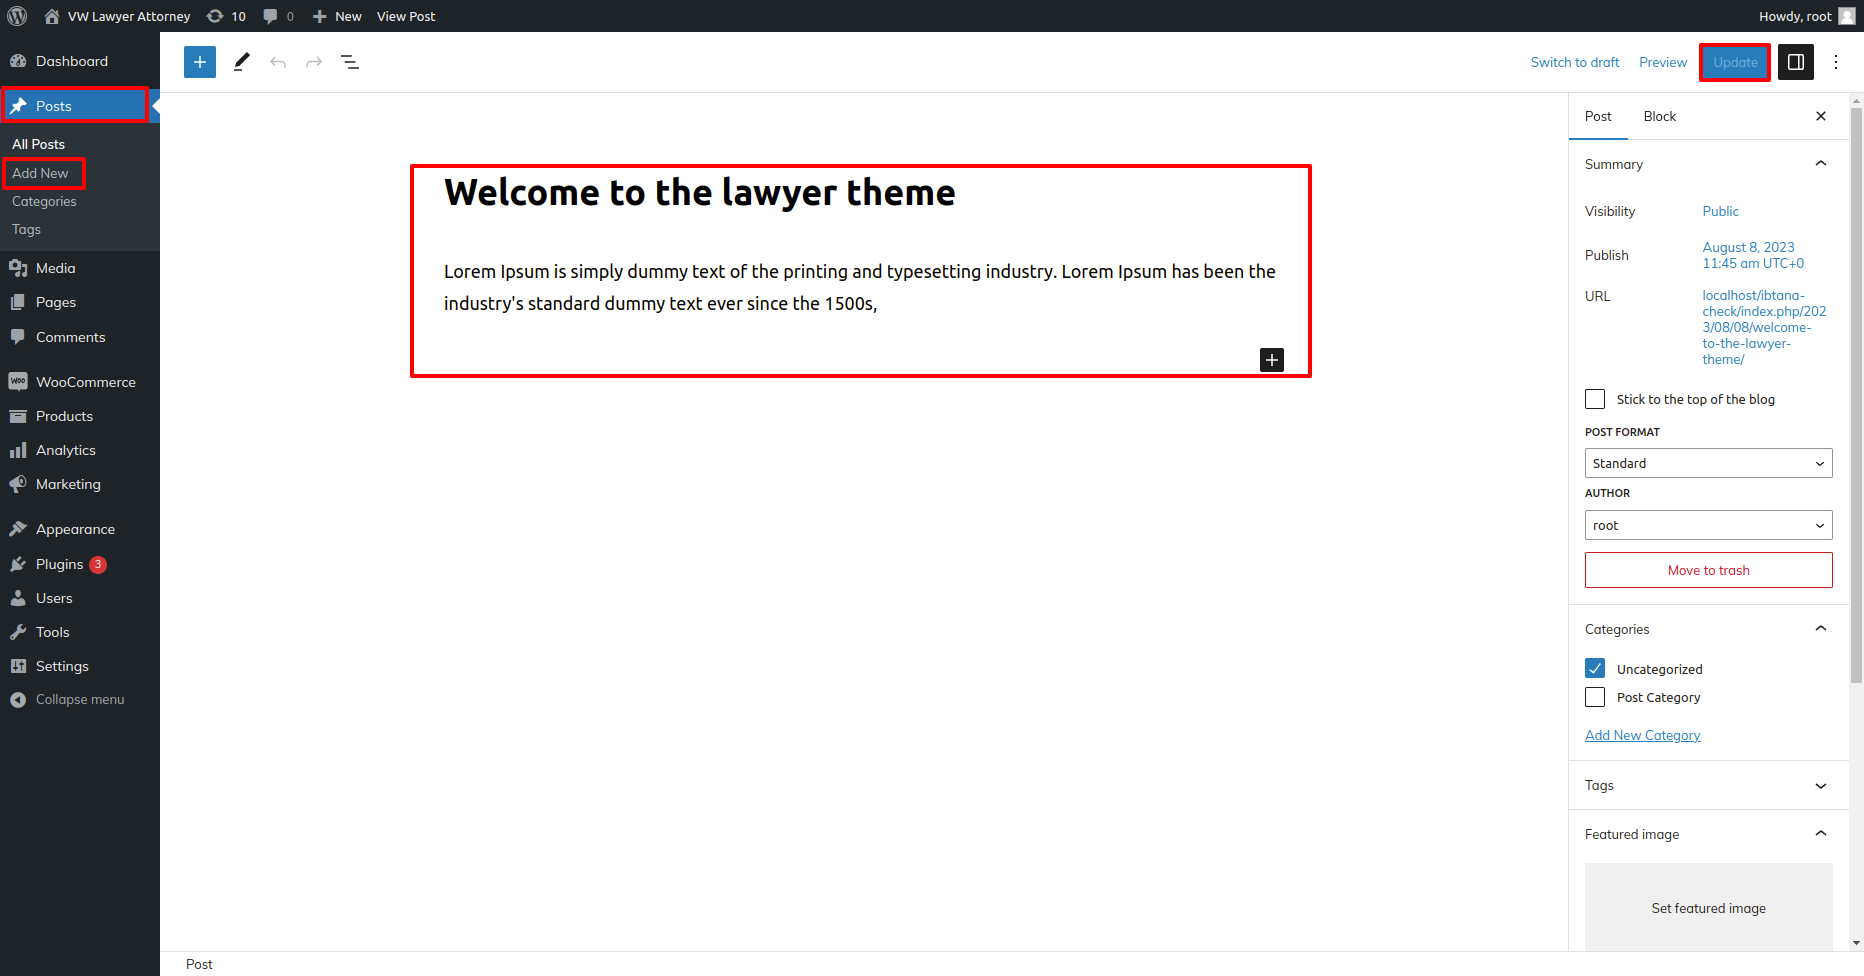1864x976 pixels.
Task: Toggle the settings sidebar panel icon
Action: [1796, 62]
